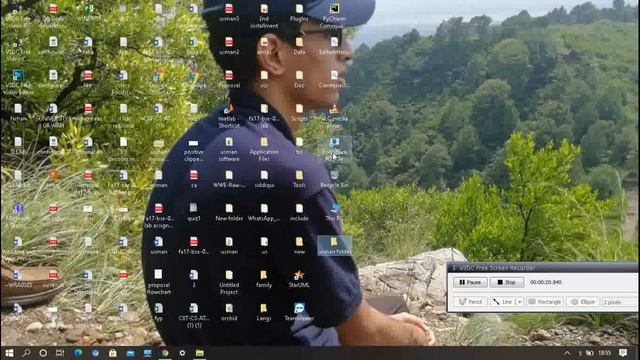Screen dimensions: 640x360
Task: Select the Pencil drawing tool
Action: 471,302
